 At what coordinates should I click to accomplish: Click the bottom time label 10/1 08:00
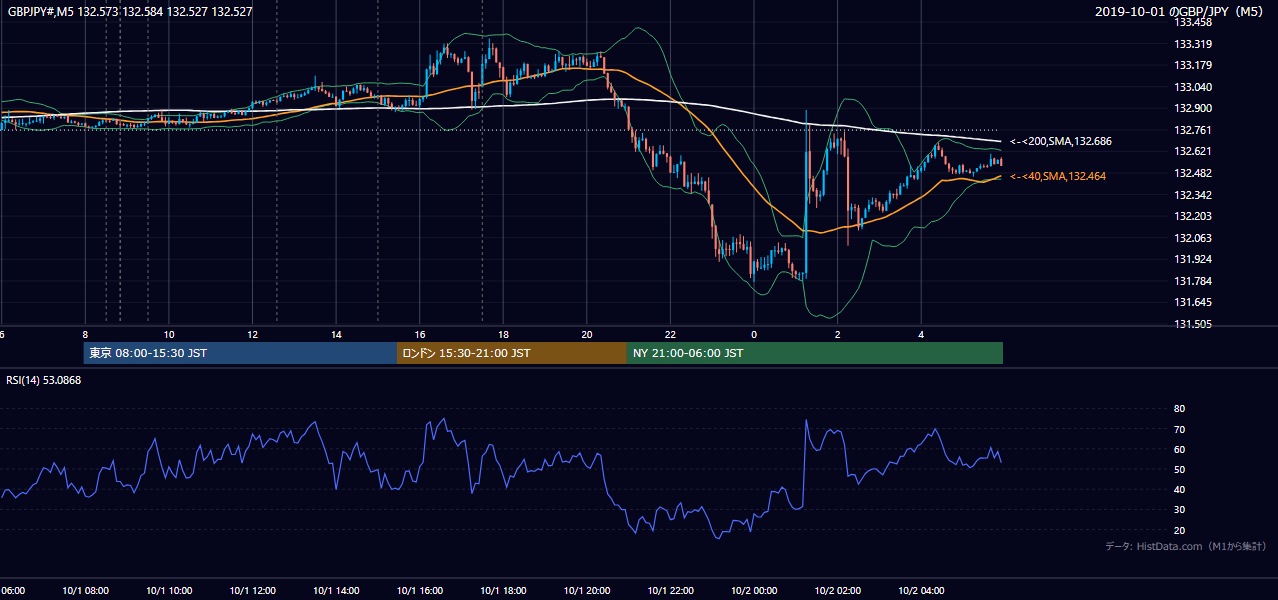pyautogui.click(x=86, y=591)
